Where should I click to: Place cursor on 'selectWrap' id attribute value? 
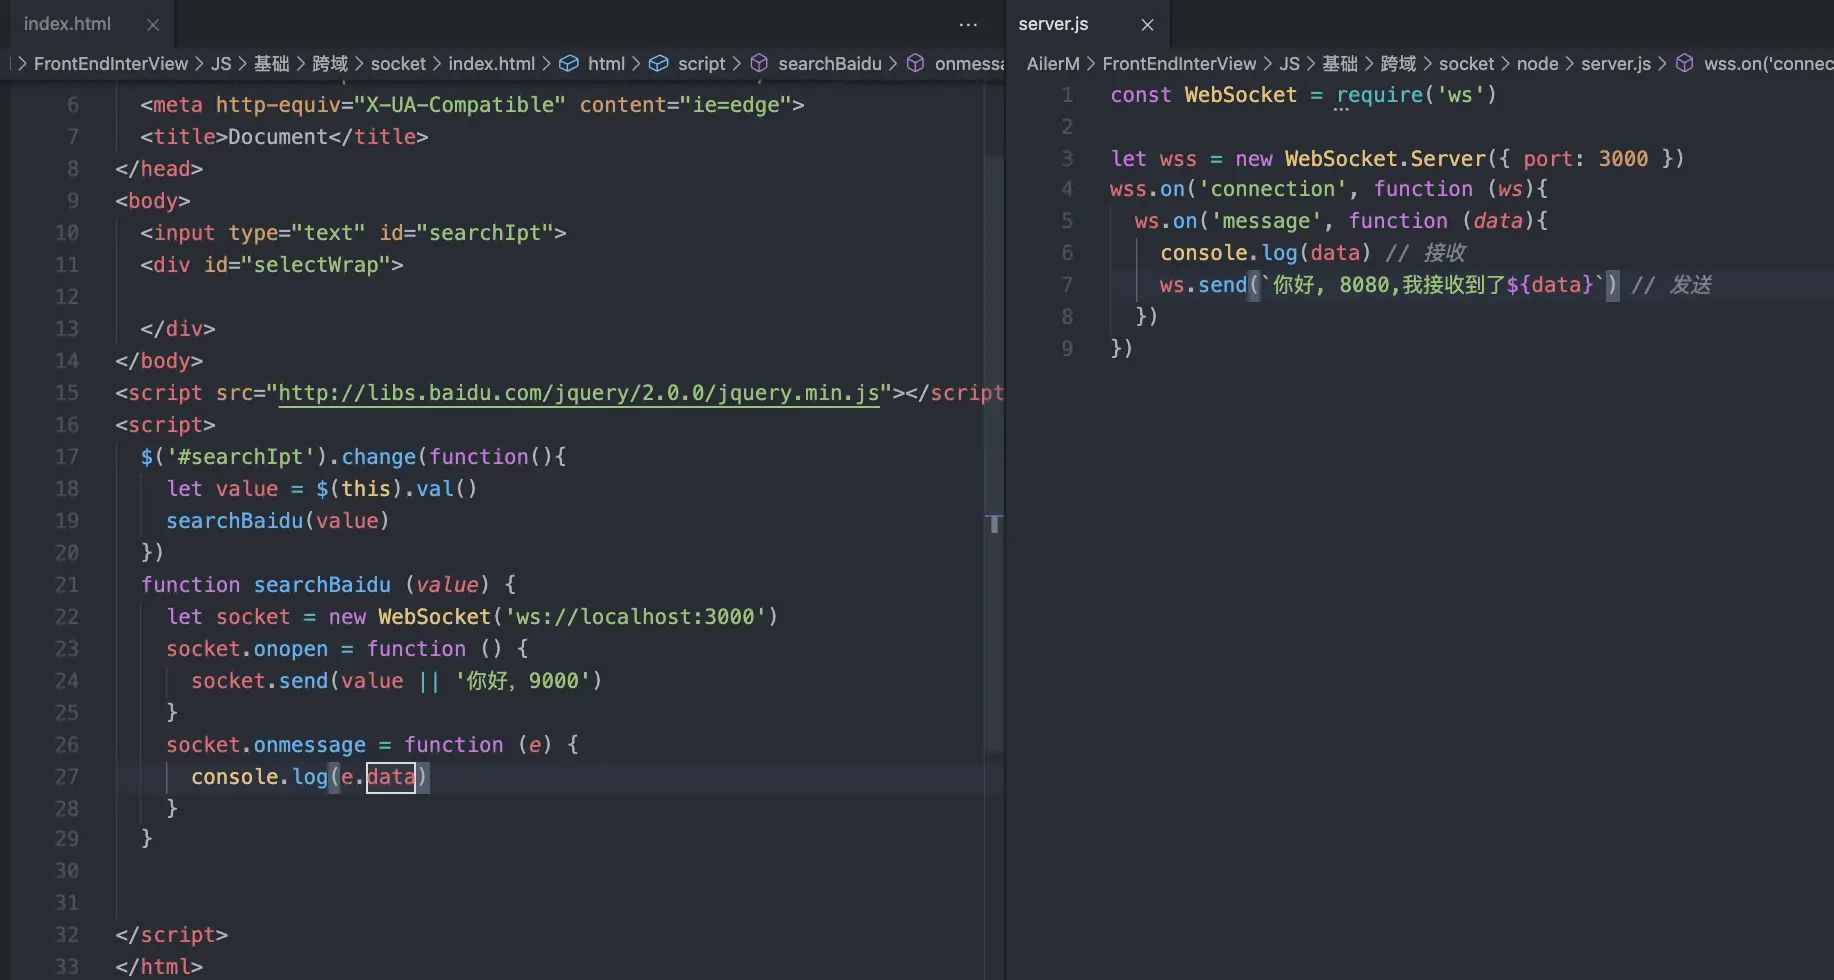pos(316,265)
